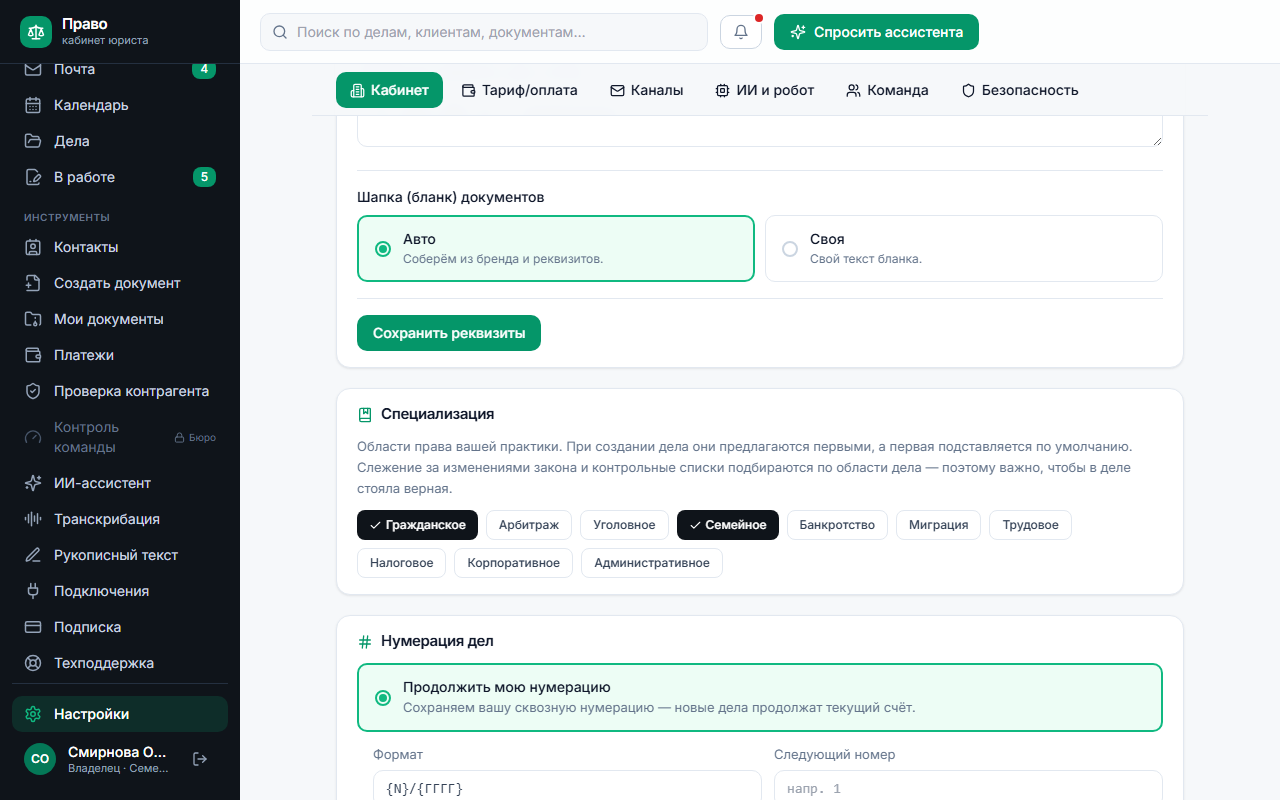The image size is (1280, 800).
Task: Toggle the Корпоративное specialization chip
Action: [x=514, y=563]
